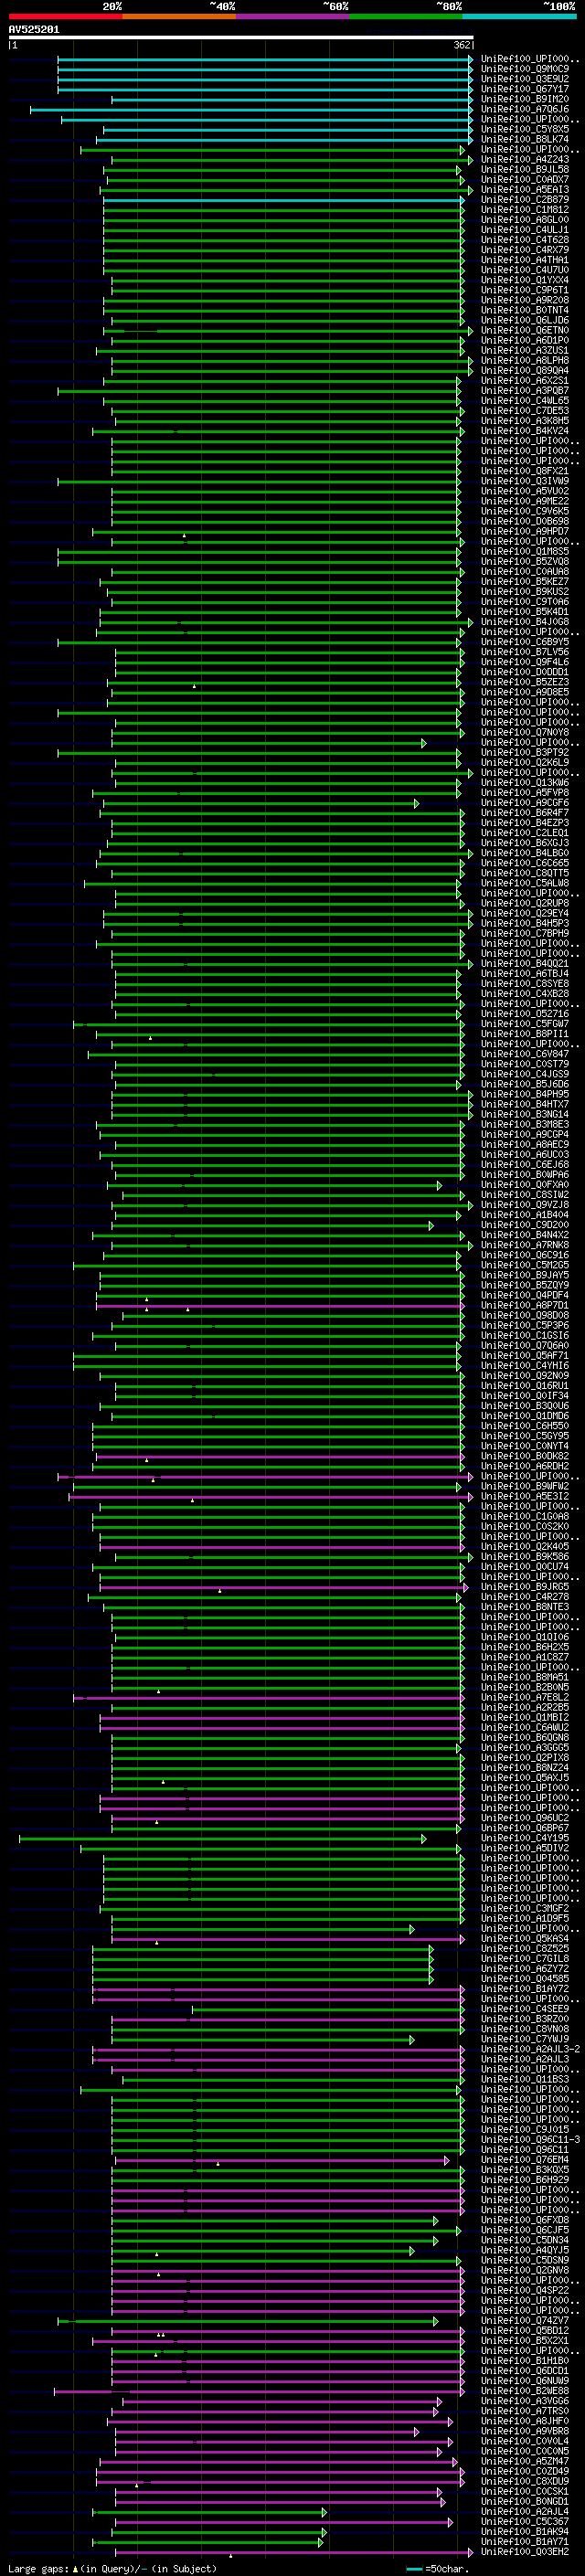Open last hit UniRef100_Q03EH2
This screenshot has height=2576, width=585.
pos(525,2551)
